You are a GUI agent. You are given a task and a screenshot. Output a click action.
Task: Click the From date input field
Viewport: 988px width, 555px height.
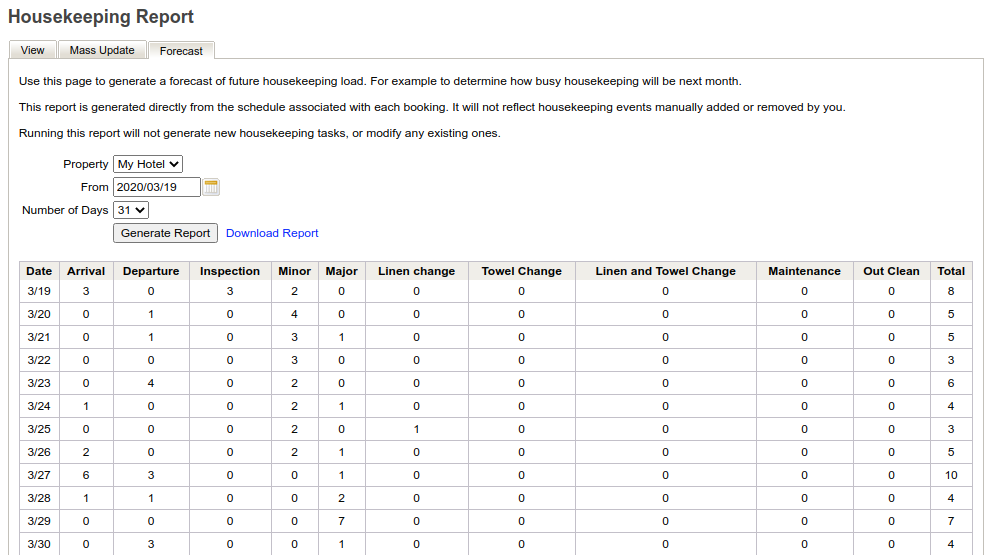pyautogui.click(x=157, y=187)
